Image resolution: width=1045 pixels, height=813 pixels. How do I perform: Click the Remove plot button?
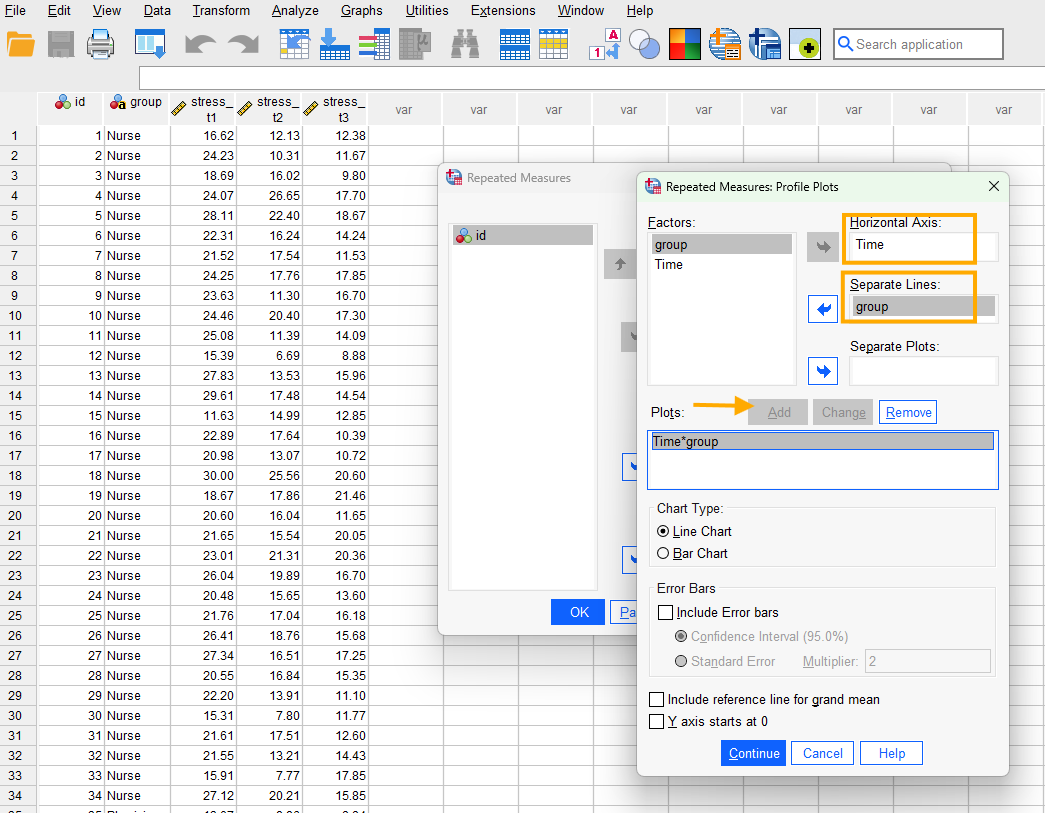[908, 412]
